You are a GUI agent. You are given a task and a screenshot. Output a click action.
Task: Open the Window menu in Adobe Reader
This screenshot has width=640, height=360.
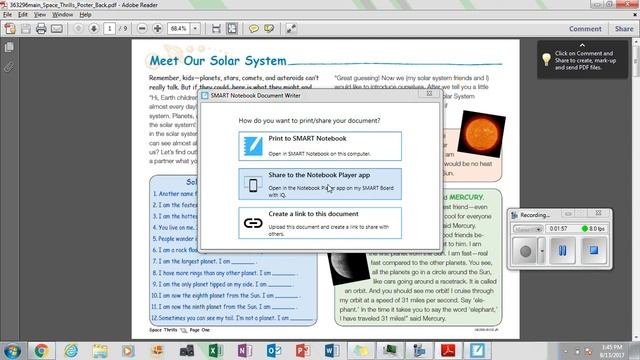[x=62, y=15]
